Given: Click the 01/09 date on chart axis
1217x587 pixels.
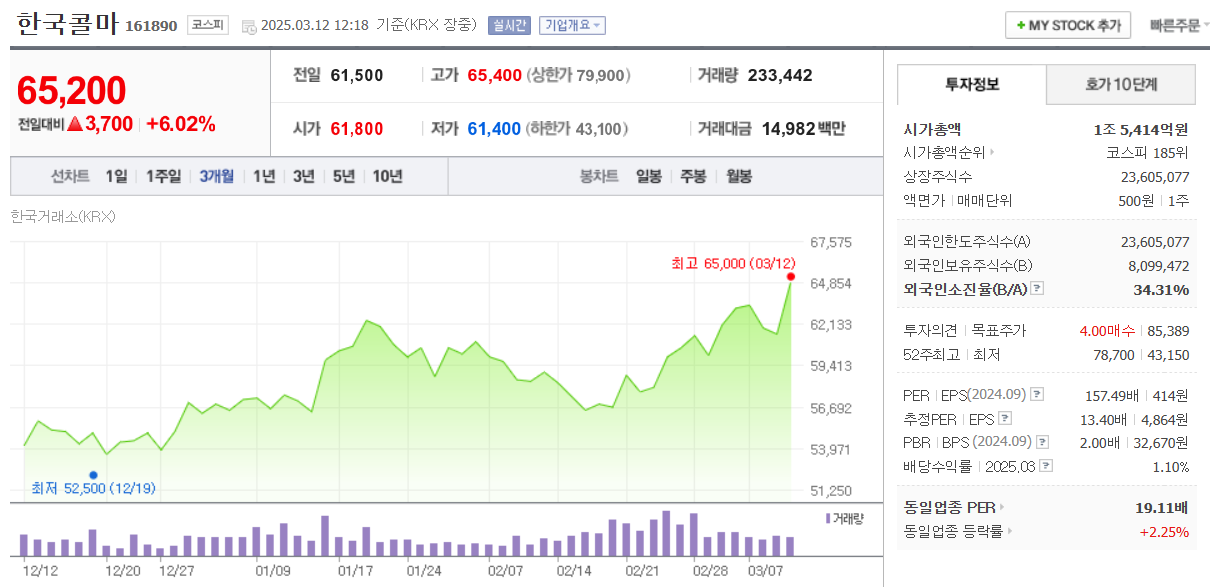Looking at the screenshot, I should pos(273,571).
